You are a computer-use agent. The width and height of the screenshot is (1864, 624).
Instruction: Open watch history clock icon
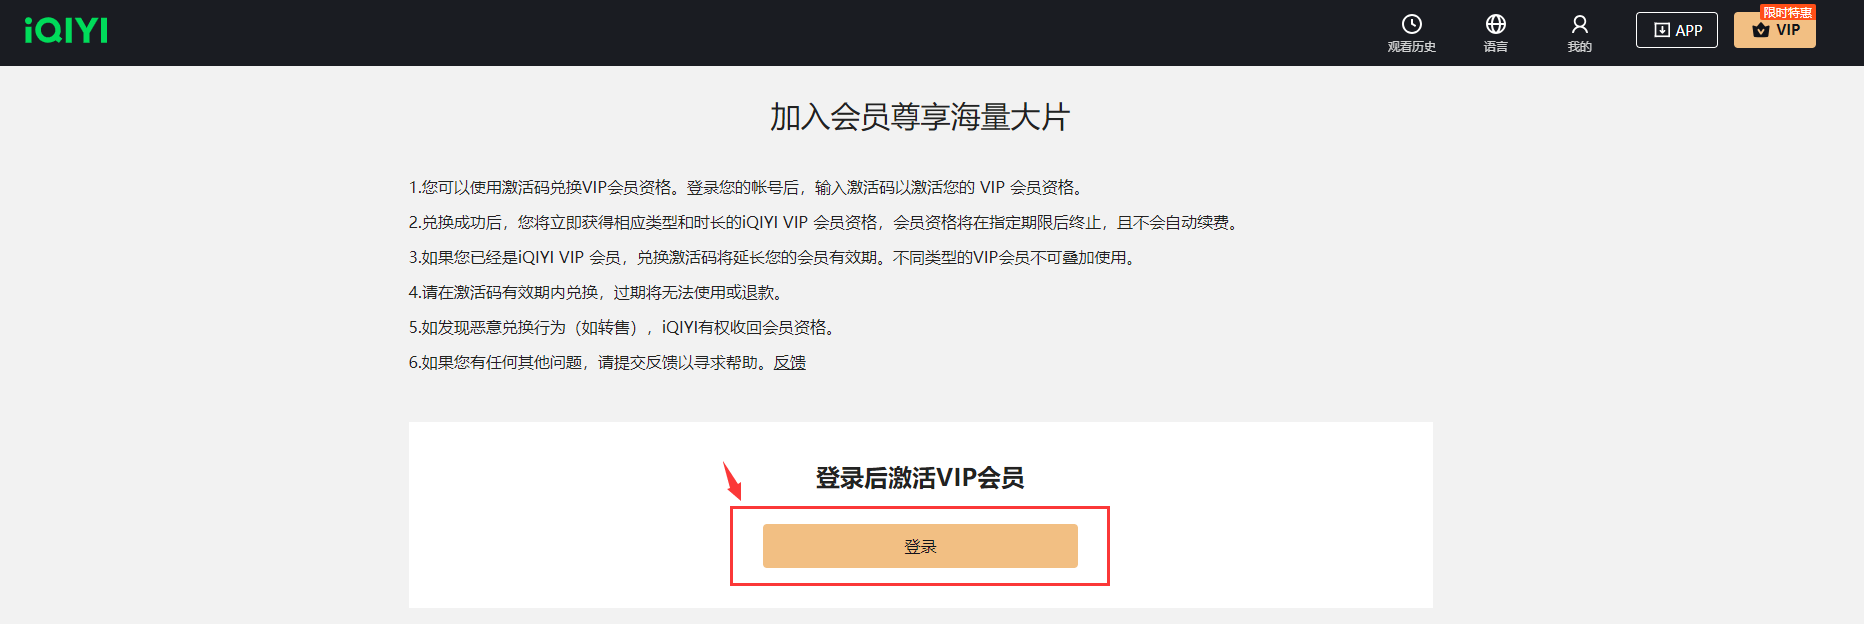(1411, 24)
